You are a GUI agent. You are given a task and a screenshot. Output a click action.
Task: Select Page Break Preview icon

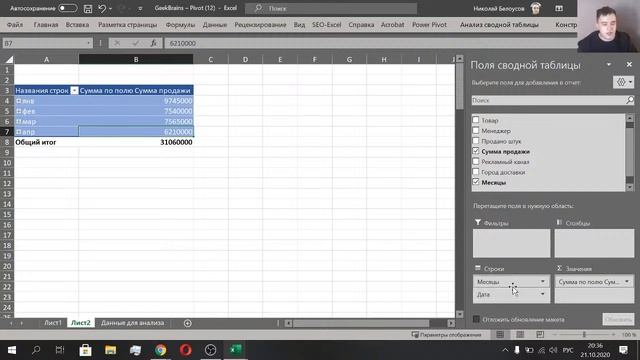(x=540, y=335)
